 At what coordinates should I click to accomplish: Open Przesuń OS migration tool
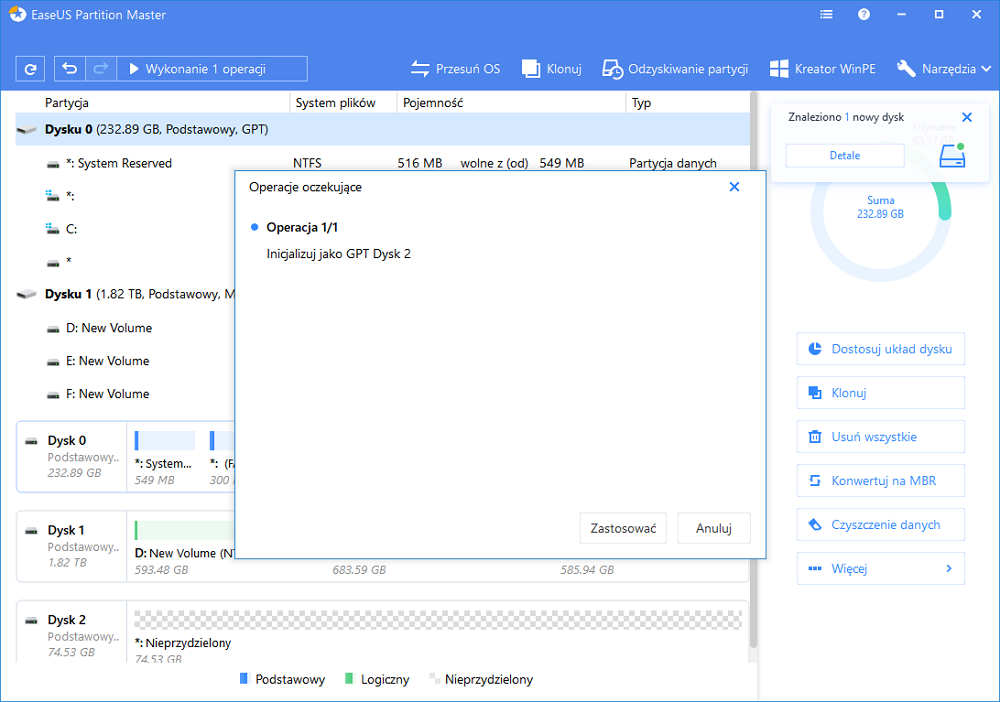click(x=455, y=69)
